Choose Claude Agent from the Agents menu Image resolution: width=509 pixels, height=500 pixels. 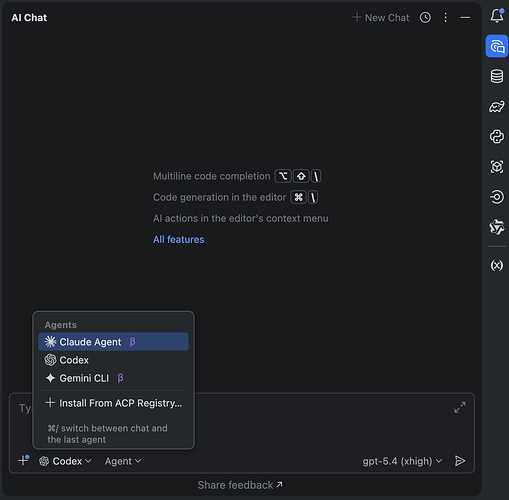(113, 342)
